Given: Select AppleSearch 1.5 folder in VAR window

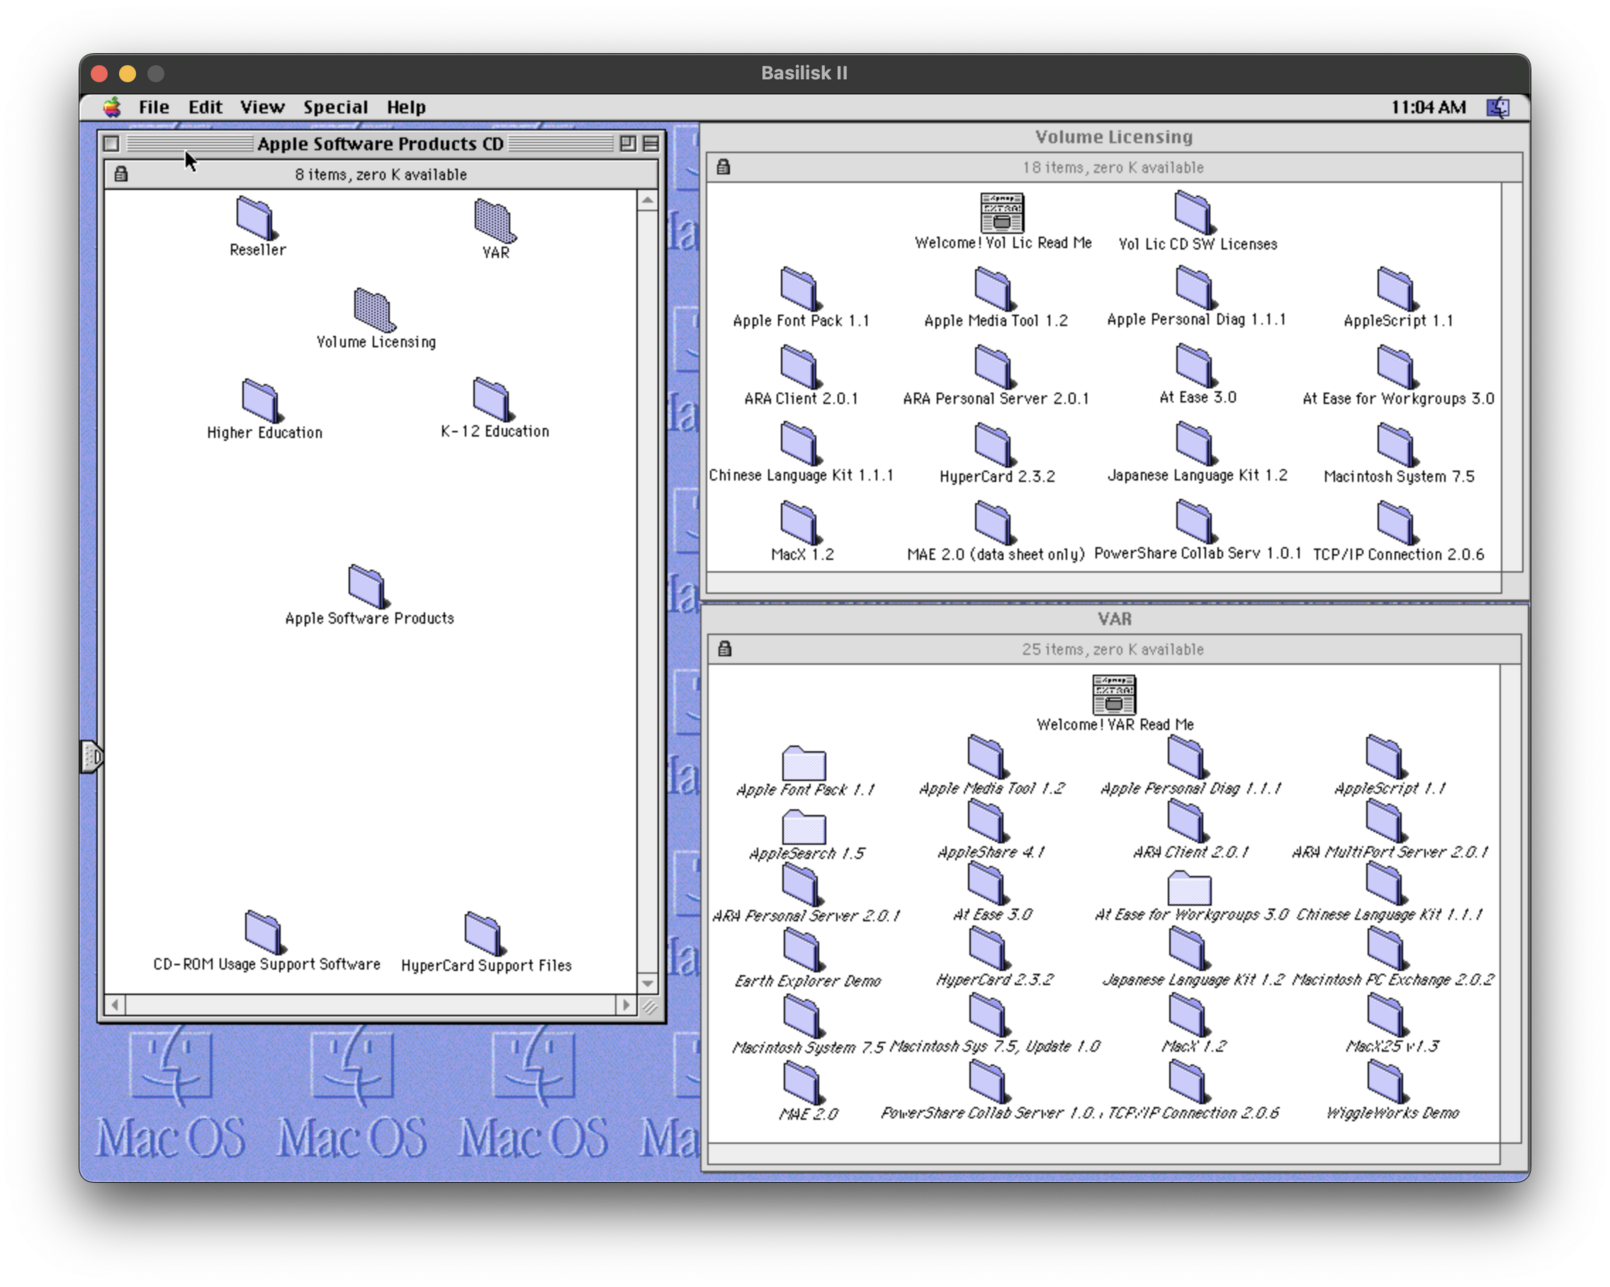Looking at the screenshot, I should [x=804, y=826].
